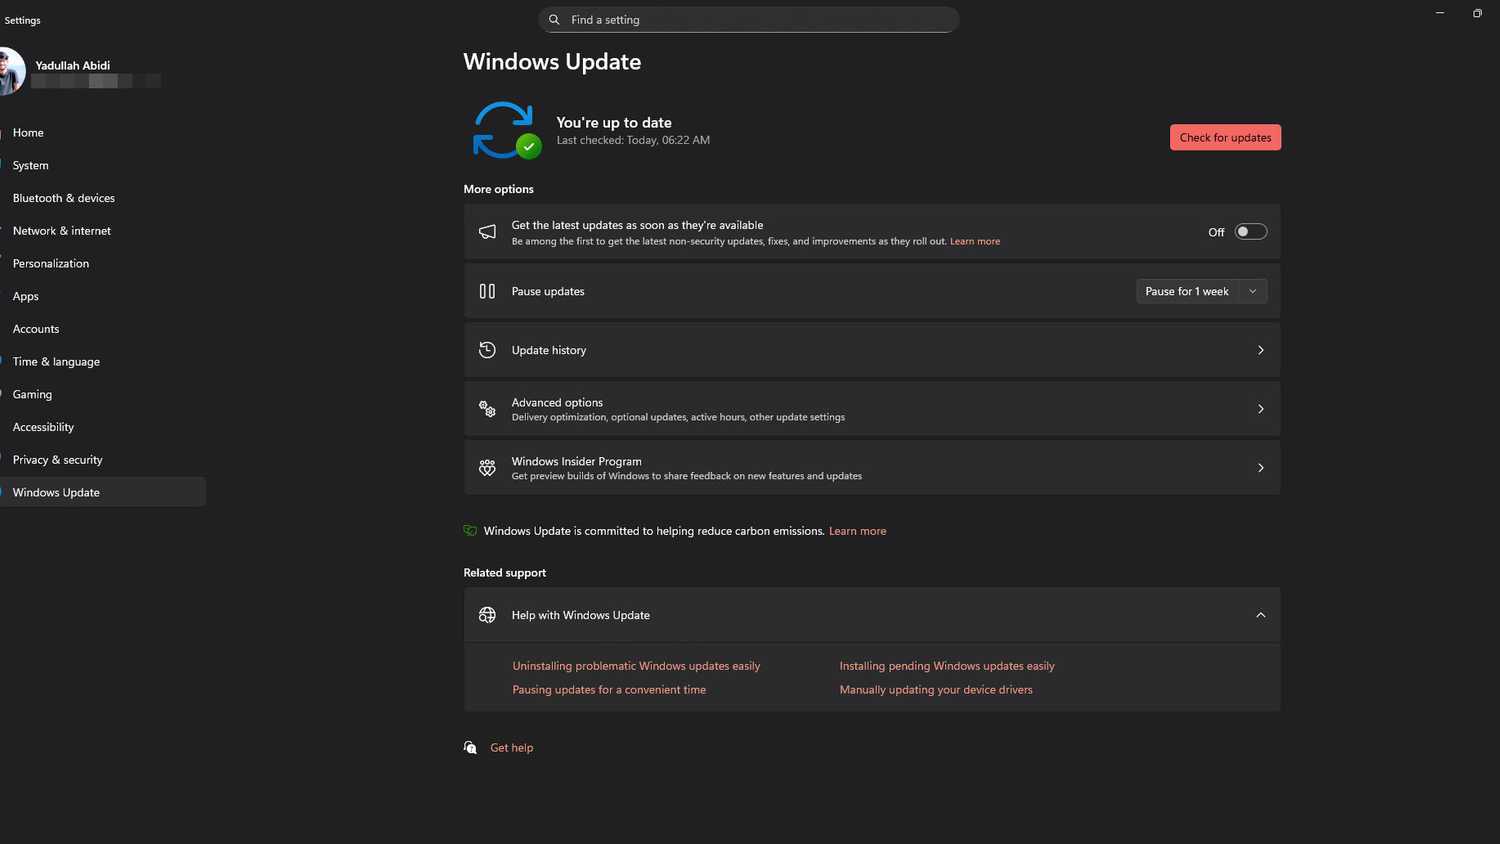This screenshot has width=1500, height=844.
Task: Select Windows Update in the sidebar
Action: click(x=103, y=492)
